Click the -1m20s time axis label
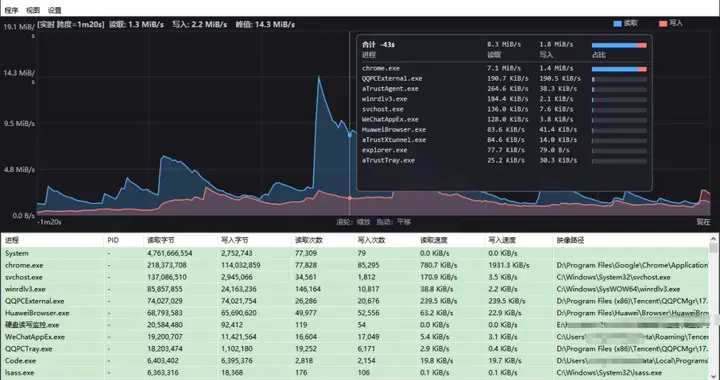Screen dimensions: 720x380 coord(49,222)
